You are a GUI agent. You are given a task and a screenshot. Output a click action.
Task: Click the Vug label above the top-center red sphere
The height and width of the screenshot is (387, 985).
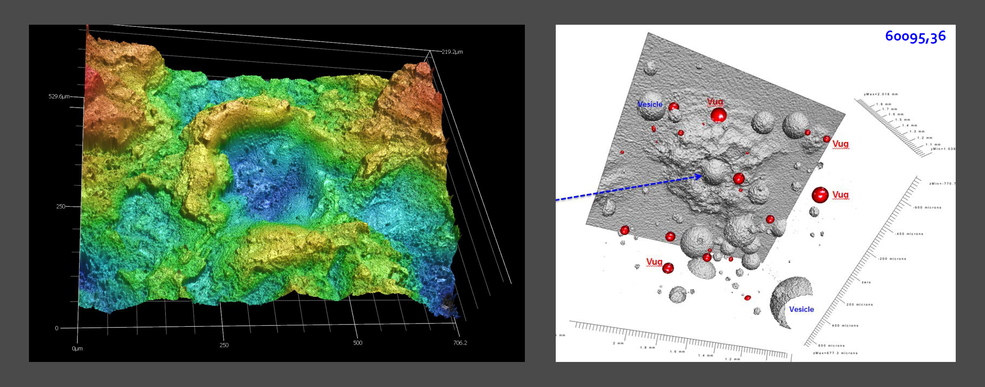715,101
